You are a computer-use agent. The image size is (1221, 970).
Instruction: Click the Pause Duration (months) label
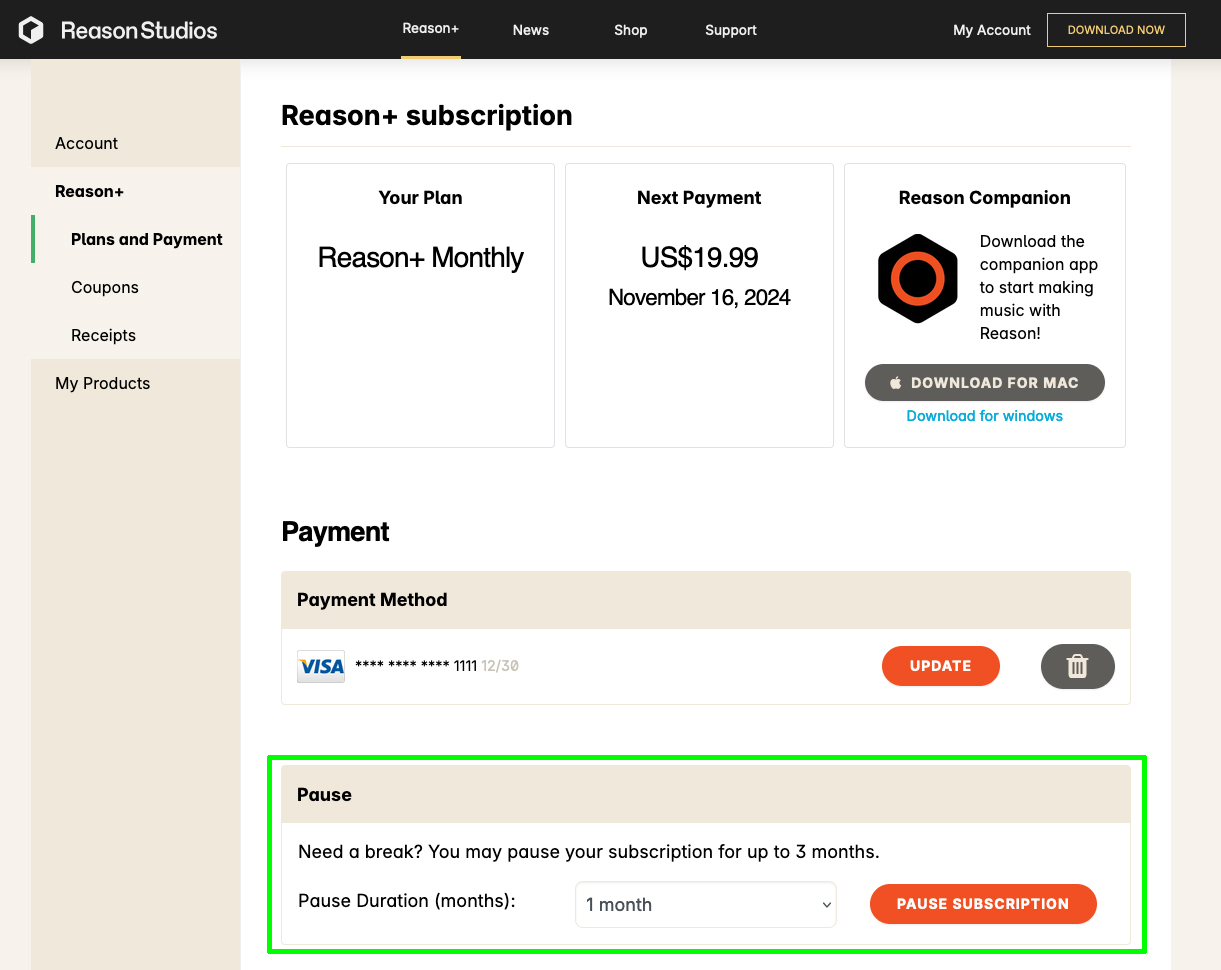tap(407, 901)
